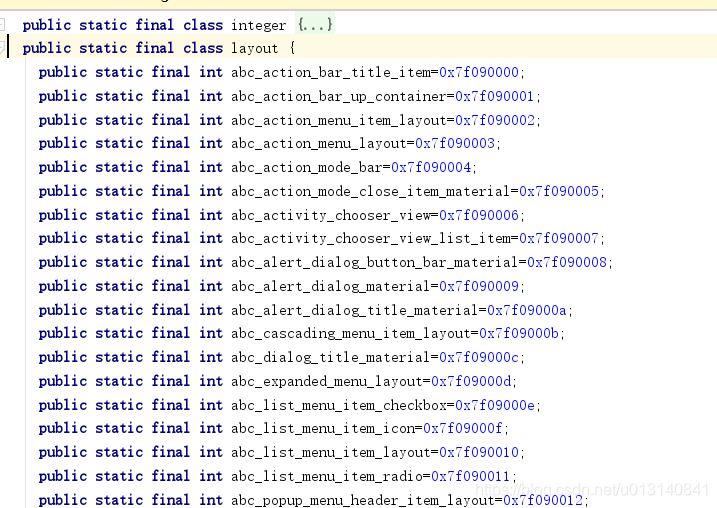The height and width of the screenshot is (508, 717).
Task: Click value 0x7f090008
Action: point(567,262)
